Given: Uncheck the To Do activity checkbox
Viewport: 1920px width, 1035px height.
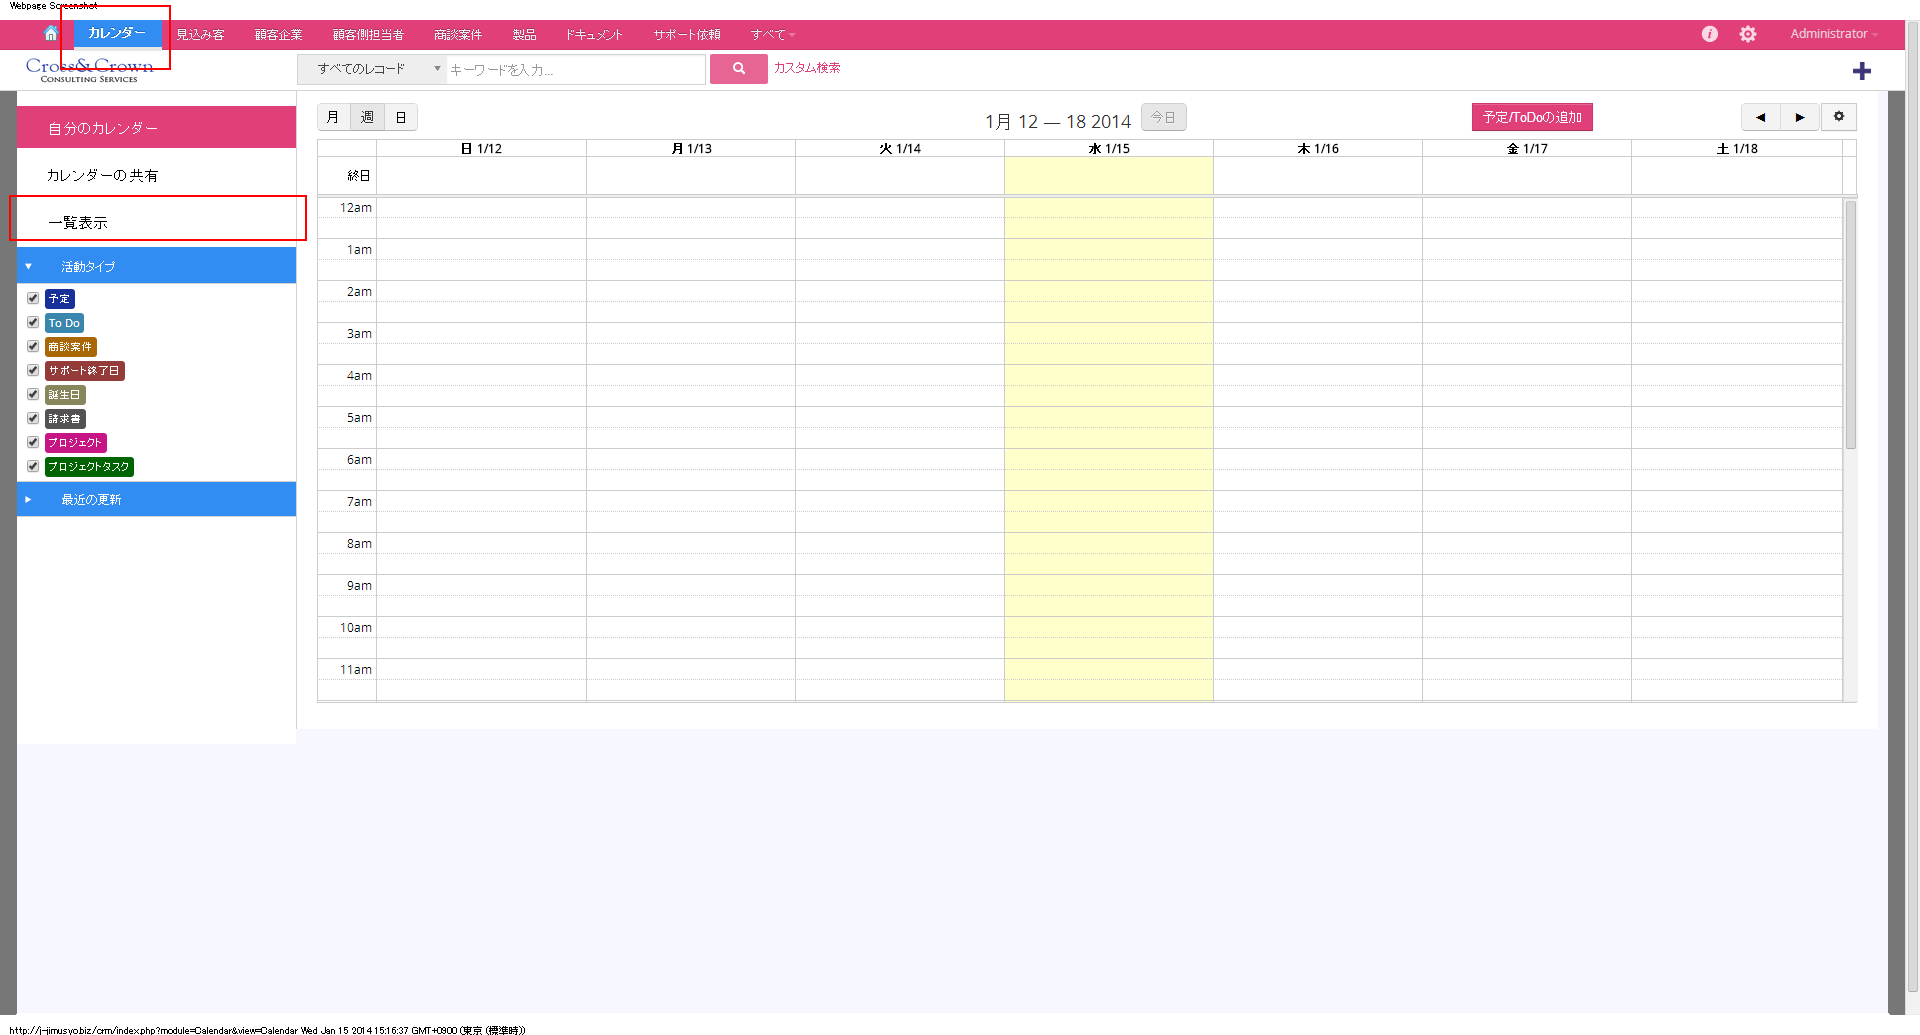Looking at the screenshot, I should click(33, 323).
